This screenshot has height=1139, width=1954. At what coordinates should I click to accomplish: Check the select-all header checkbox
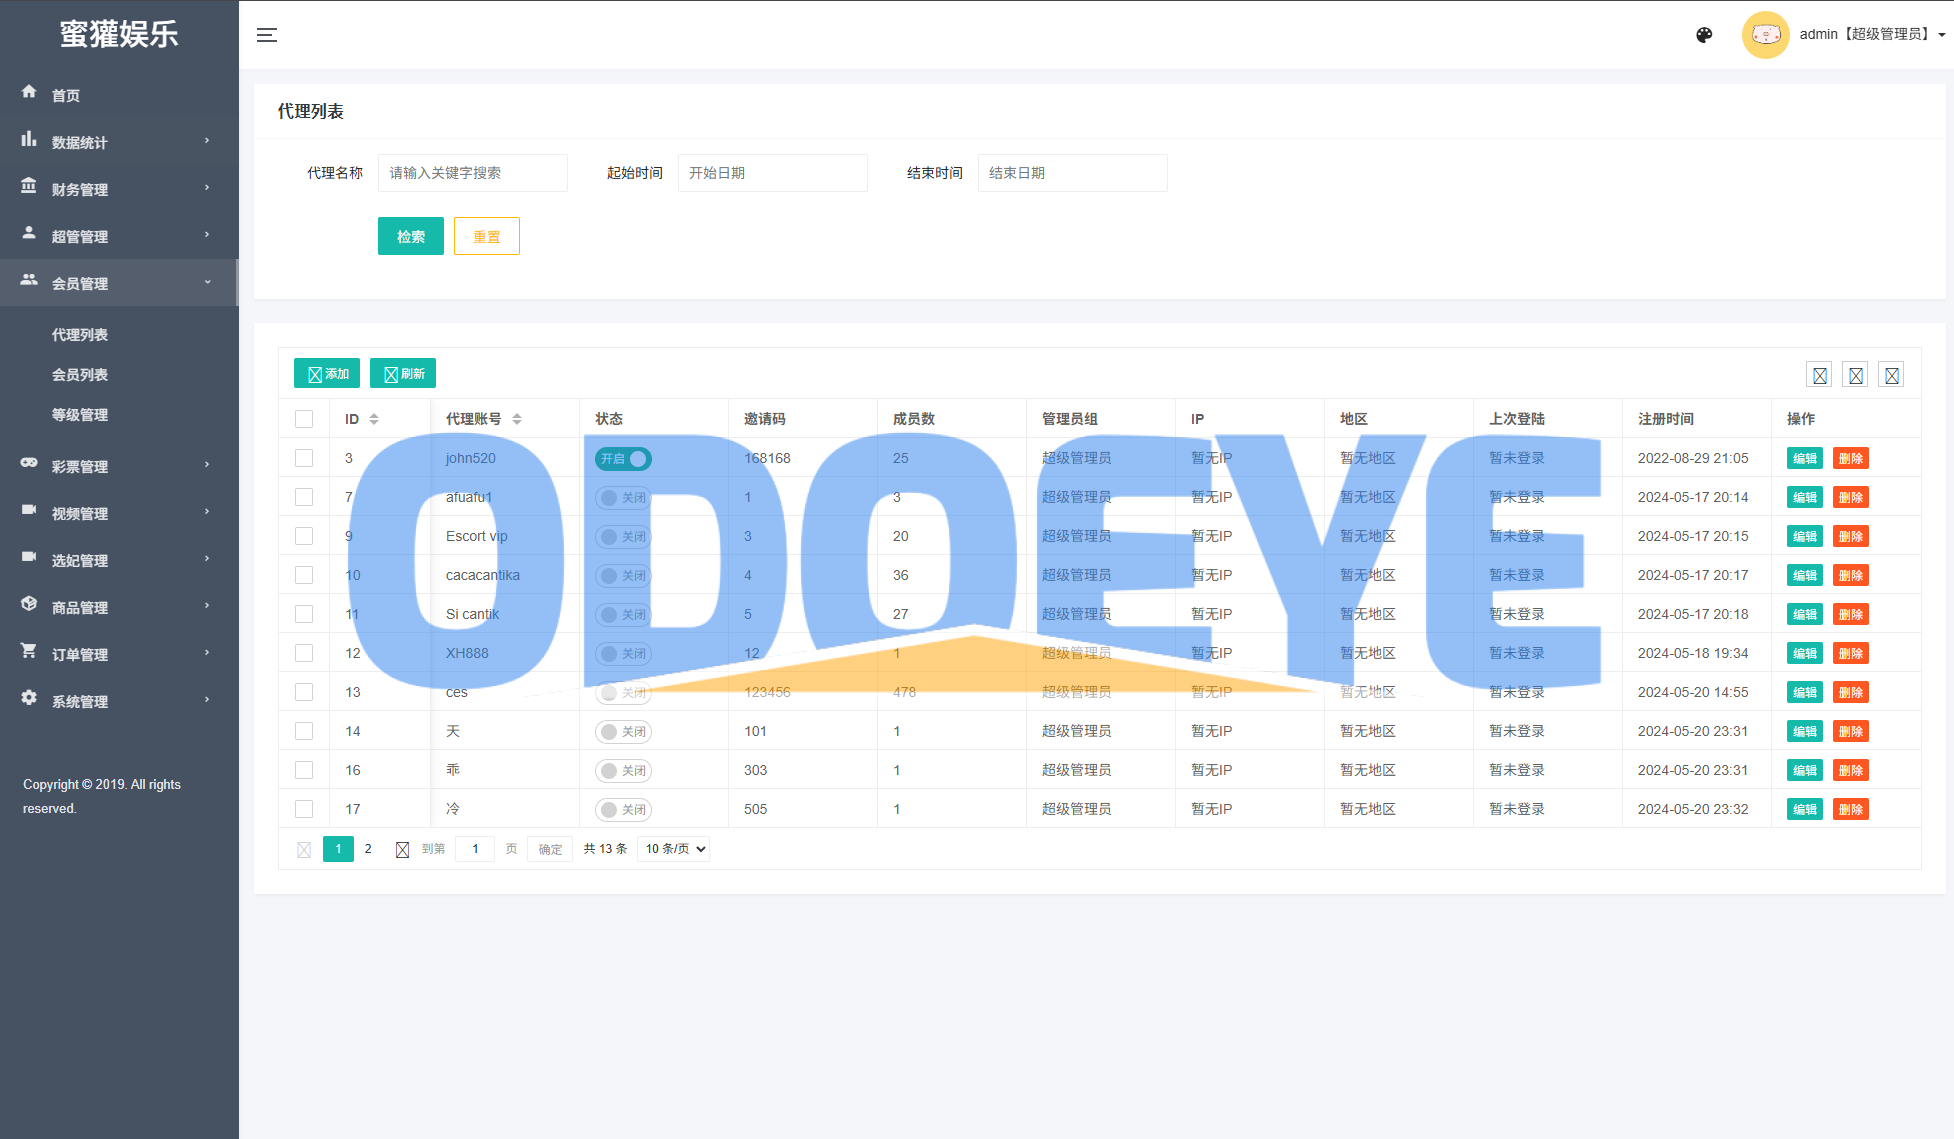tap(304, 419)
